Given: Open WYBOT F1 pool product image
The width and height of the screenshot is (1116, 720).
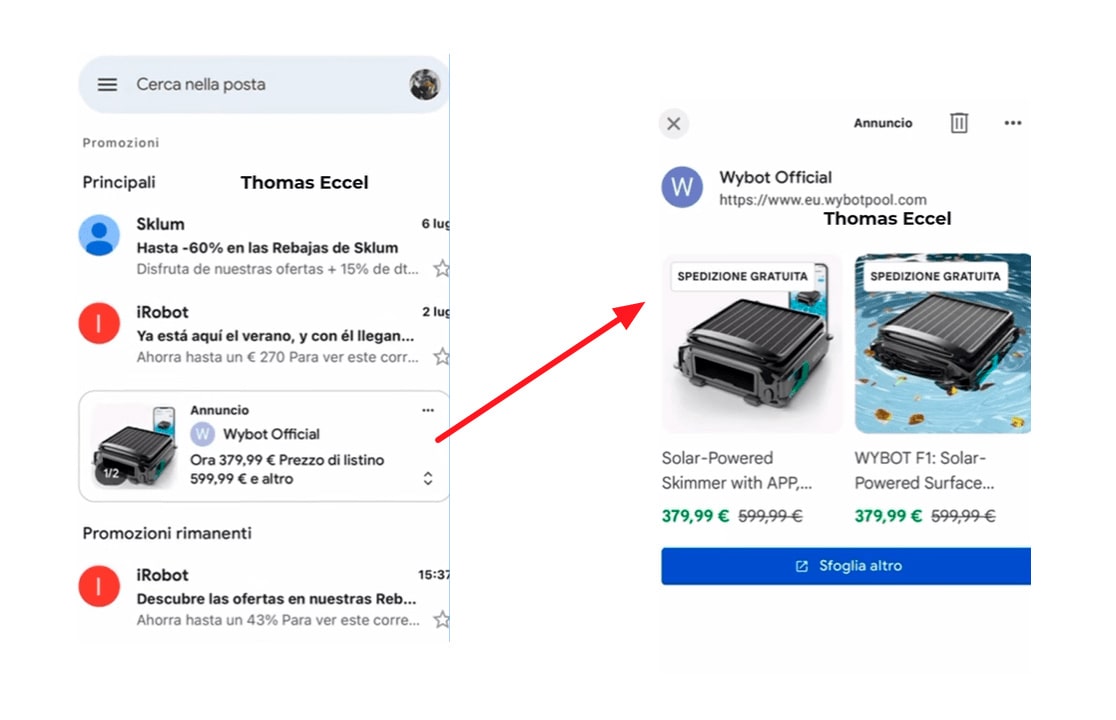Looking at the screenshot, I should tap(942, 343).
